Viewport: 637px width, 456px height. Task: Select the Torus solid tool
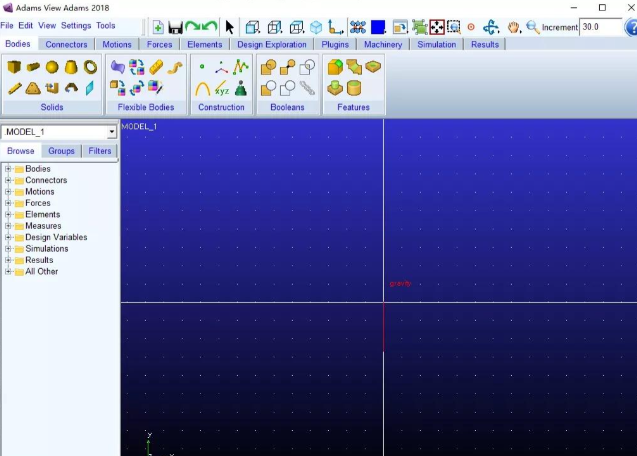(90, 67)
